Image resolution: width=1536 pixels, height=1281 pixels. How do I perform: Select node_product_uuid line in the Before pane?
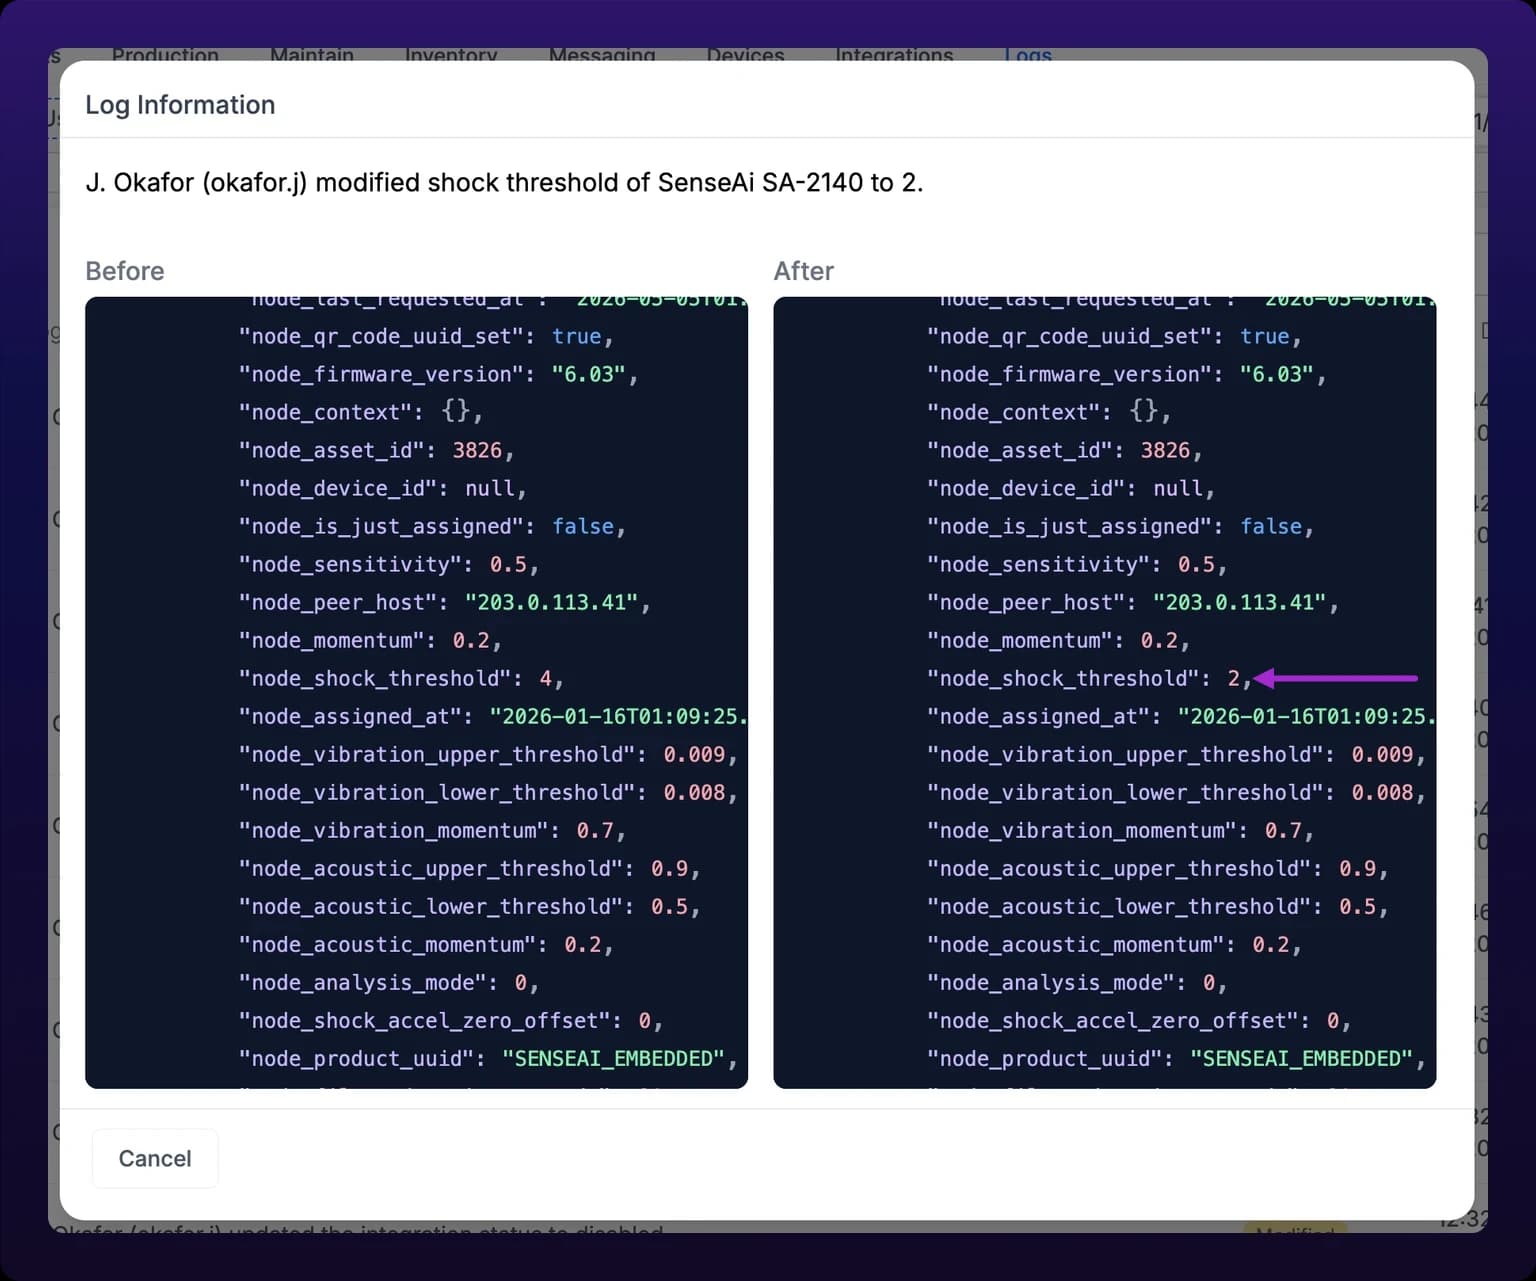coord(488,1059)
